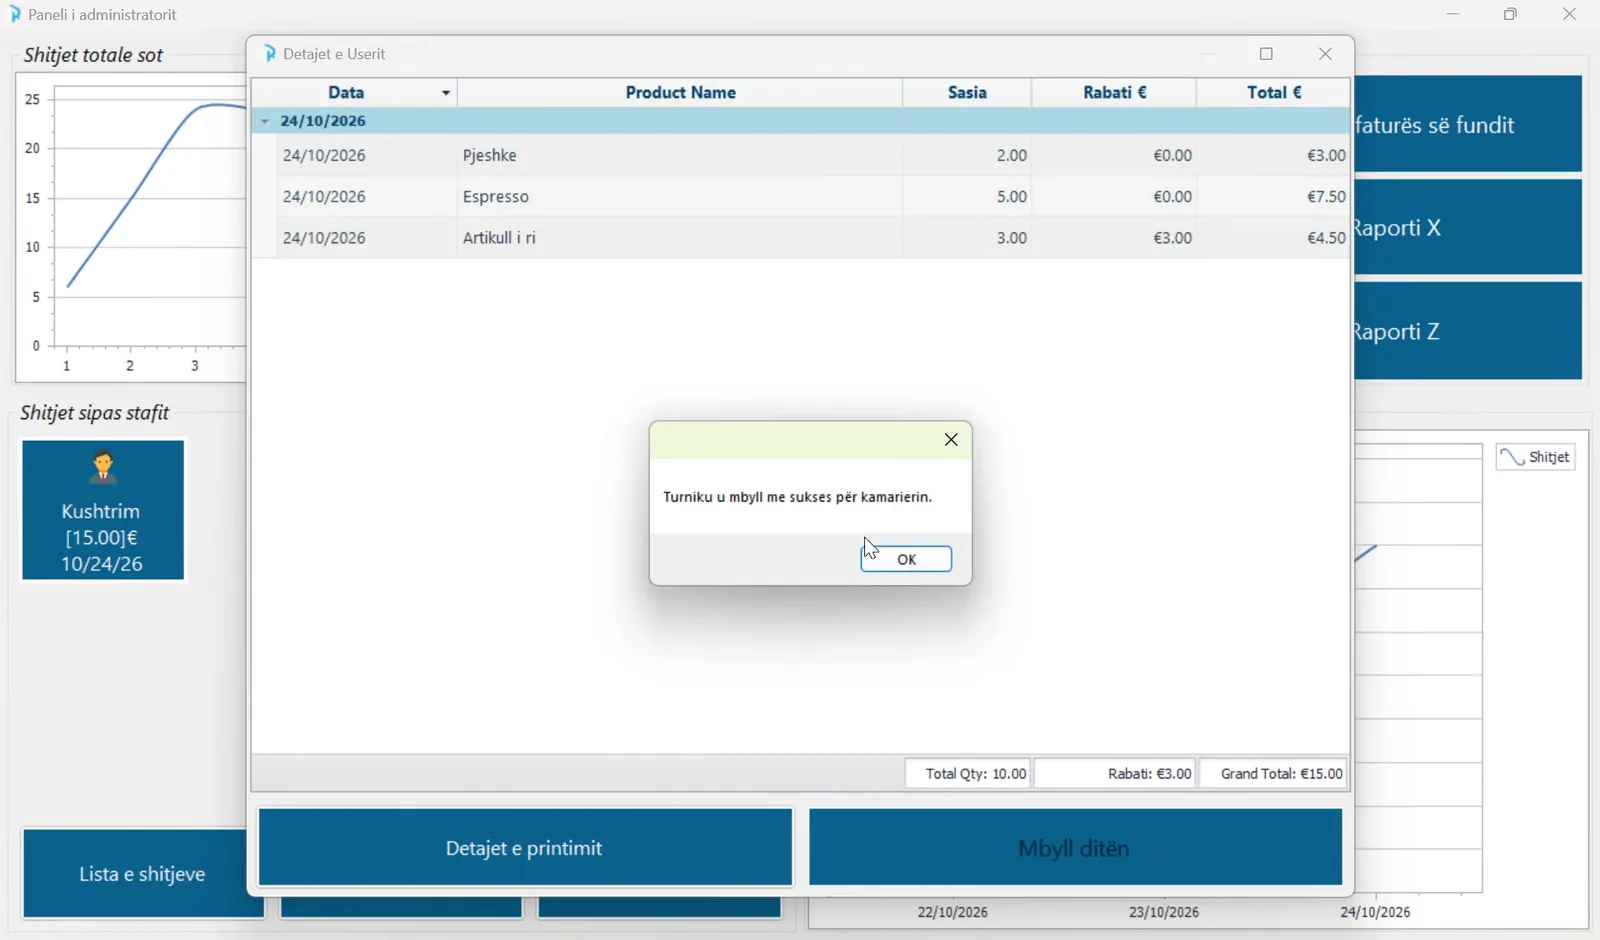1600x940 pixels.
Task: Confirm the shift-closed message with OK
Action: [x=906, y=559]
